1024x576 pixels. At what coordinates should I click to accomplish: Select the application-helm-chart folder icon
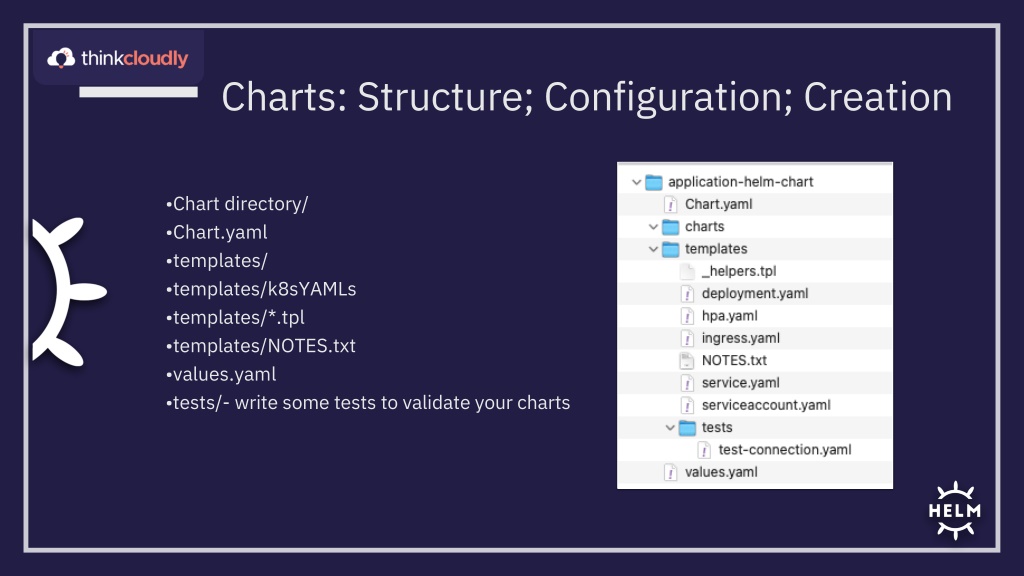click(x=654, y=182)
